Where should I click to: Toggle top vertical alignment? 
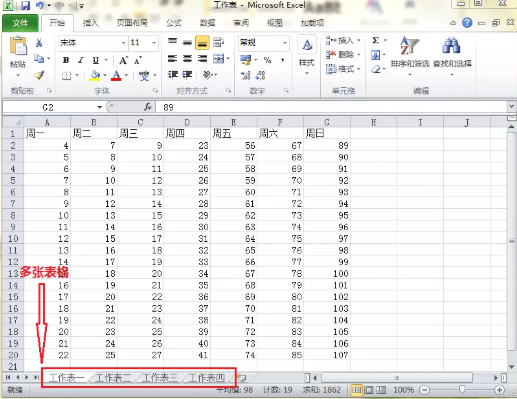[172, 42]
